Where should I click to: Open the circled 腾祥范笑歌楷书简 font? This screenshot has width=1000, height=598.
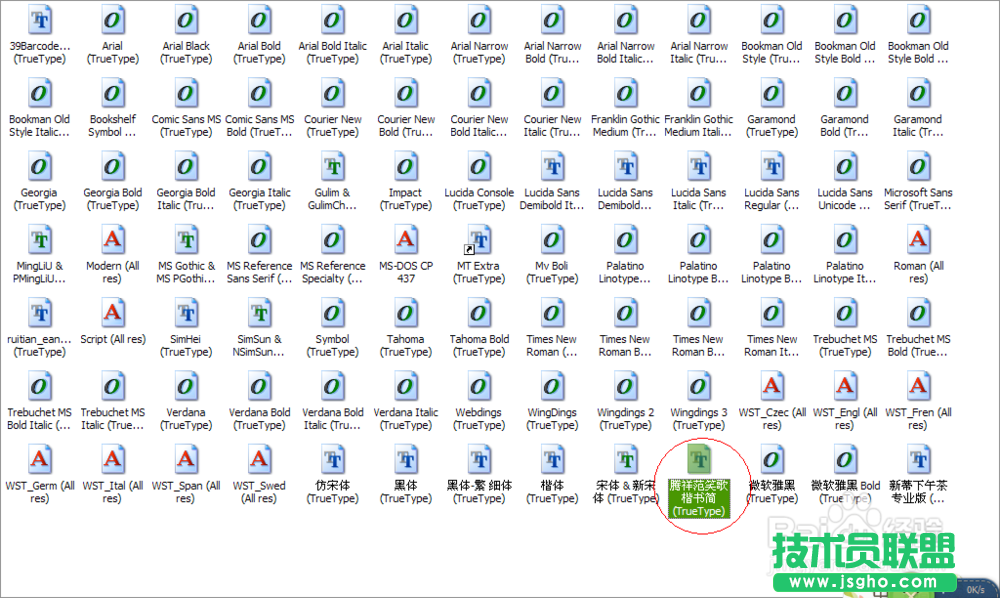(x=699, y=460)
